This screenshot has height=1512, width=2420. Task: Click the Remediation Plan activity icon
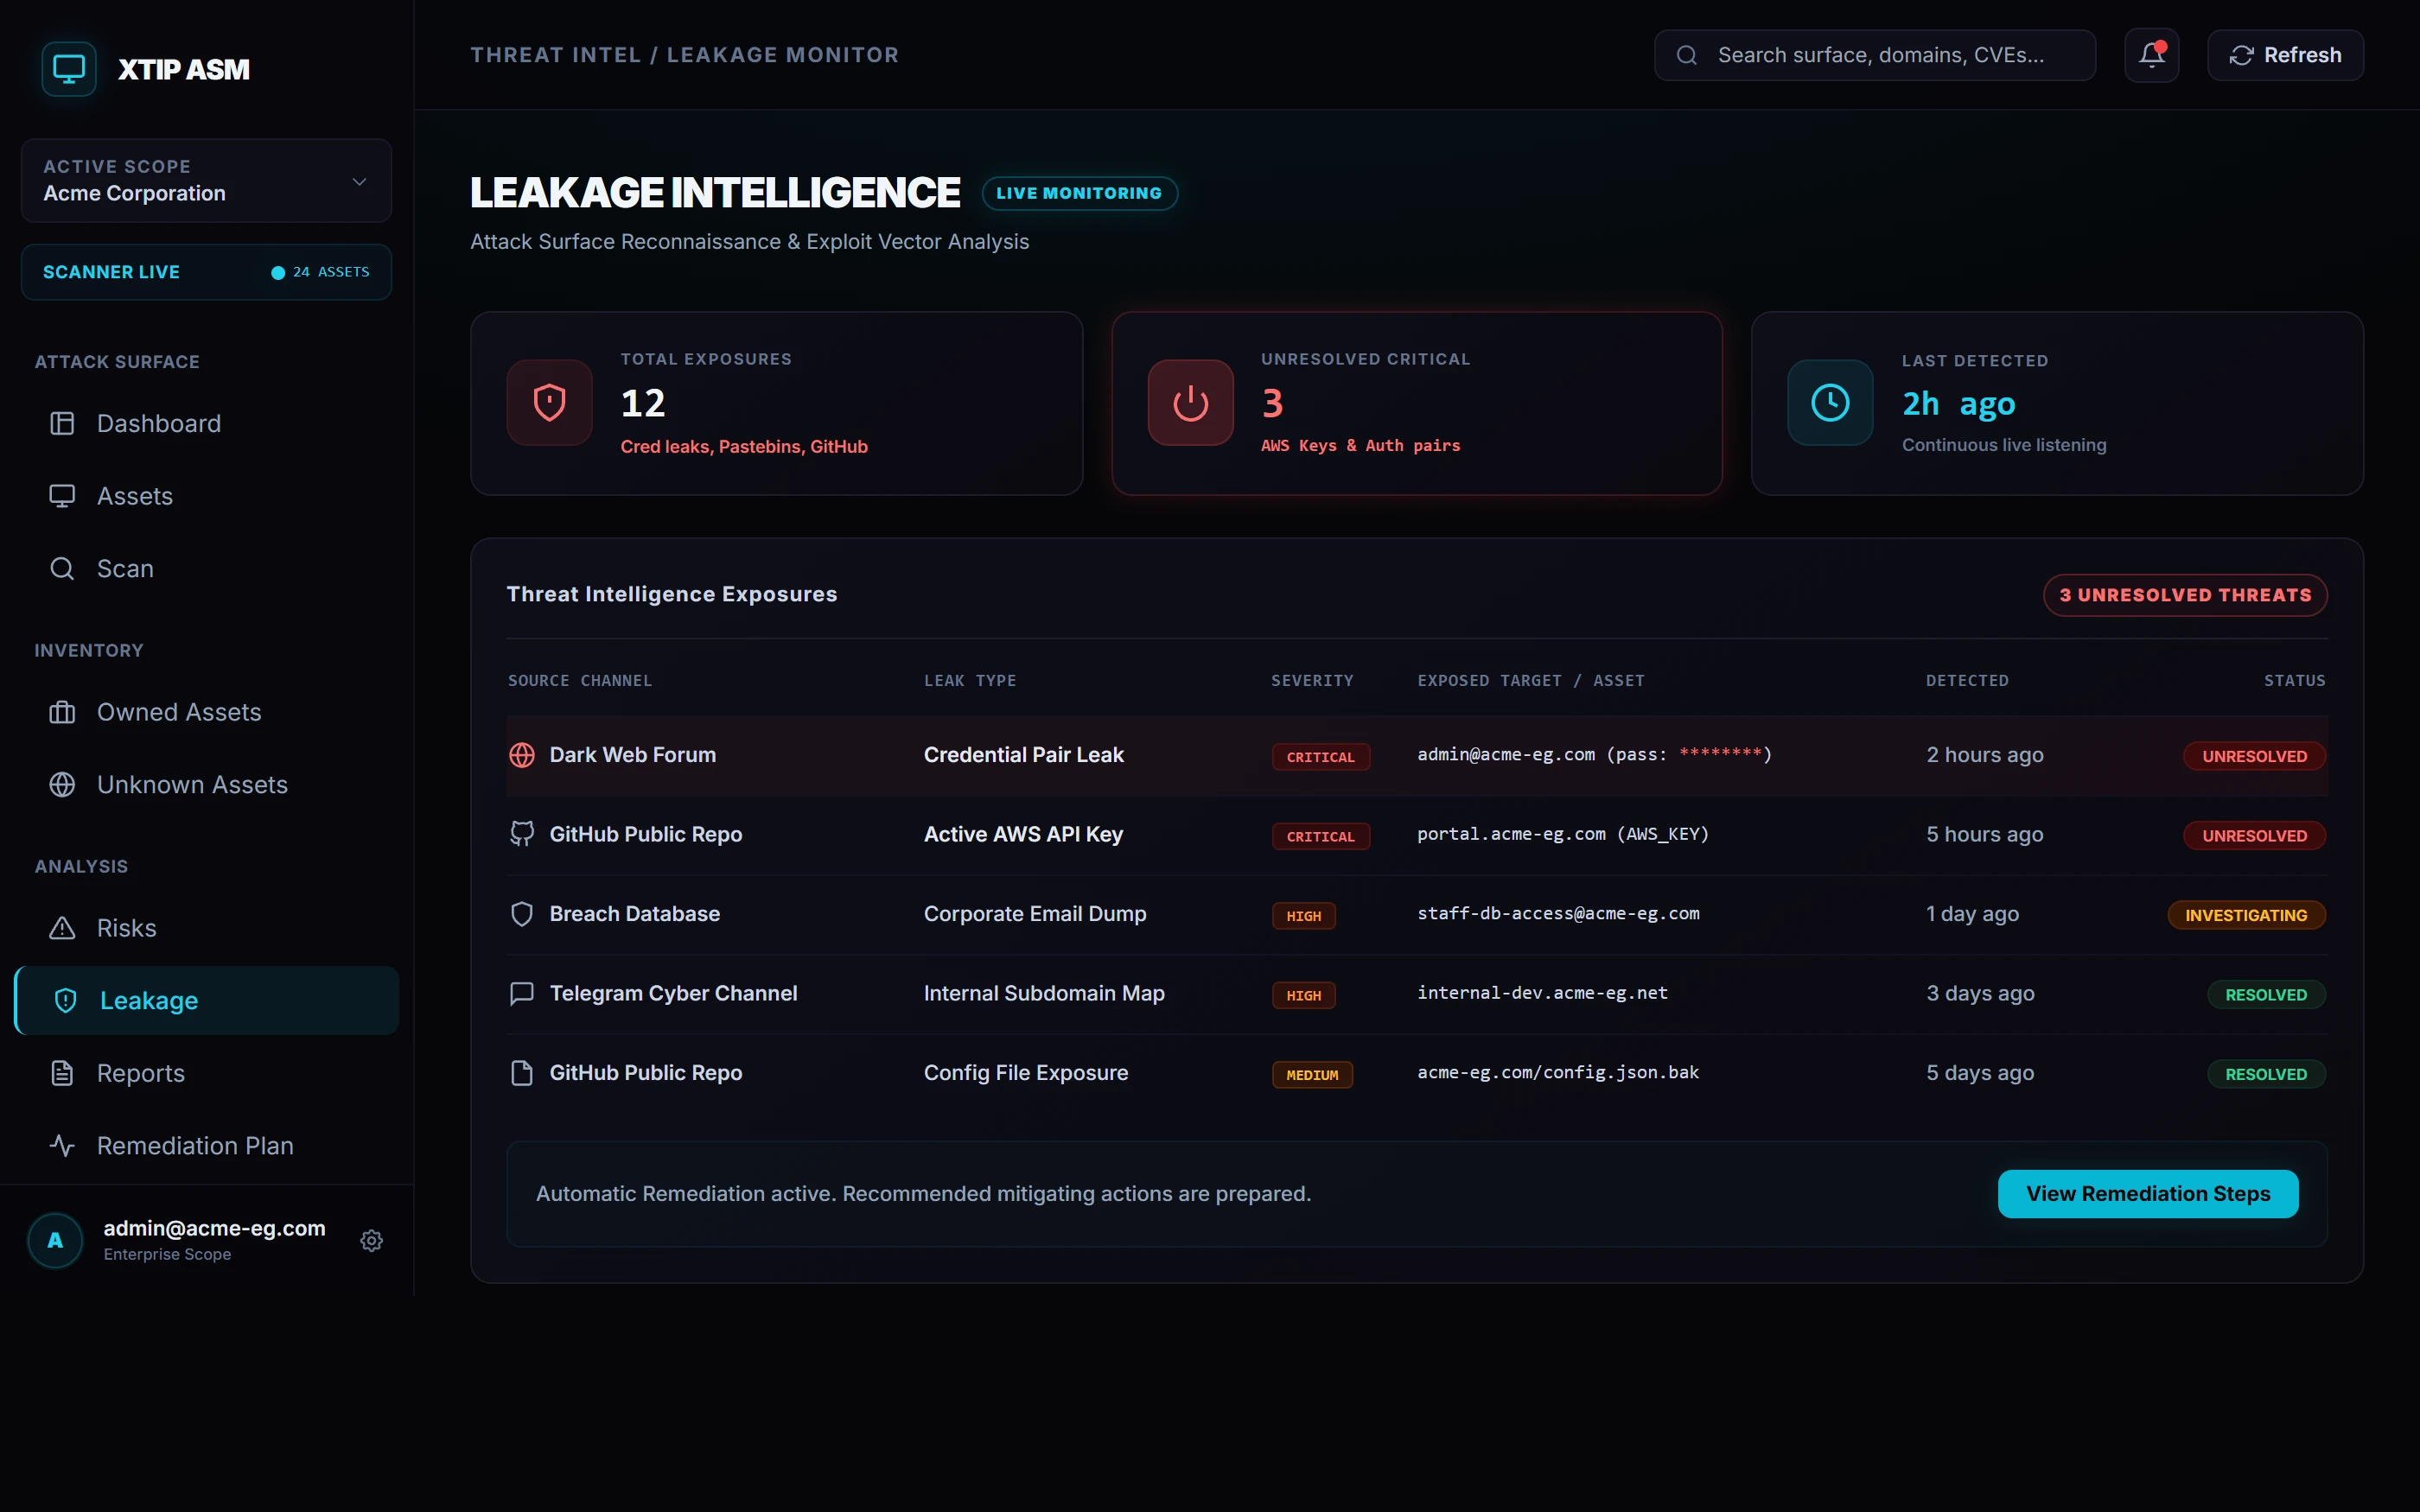(x=62, y=1145)
